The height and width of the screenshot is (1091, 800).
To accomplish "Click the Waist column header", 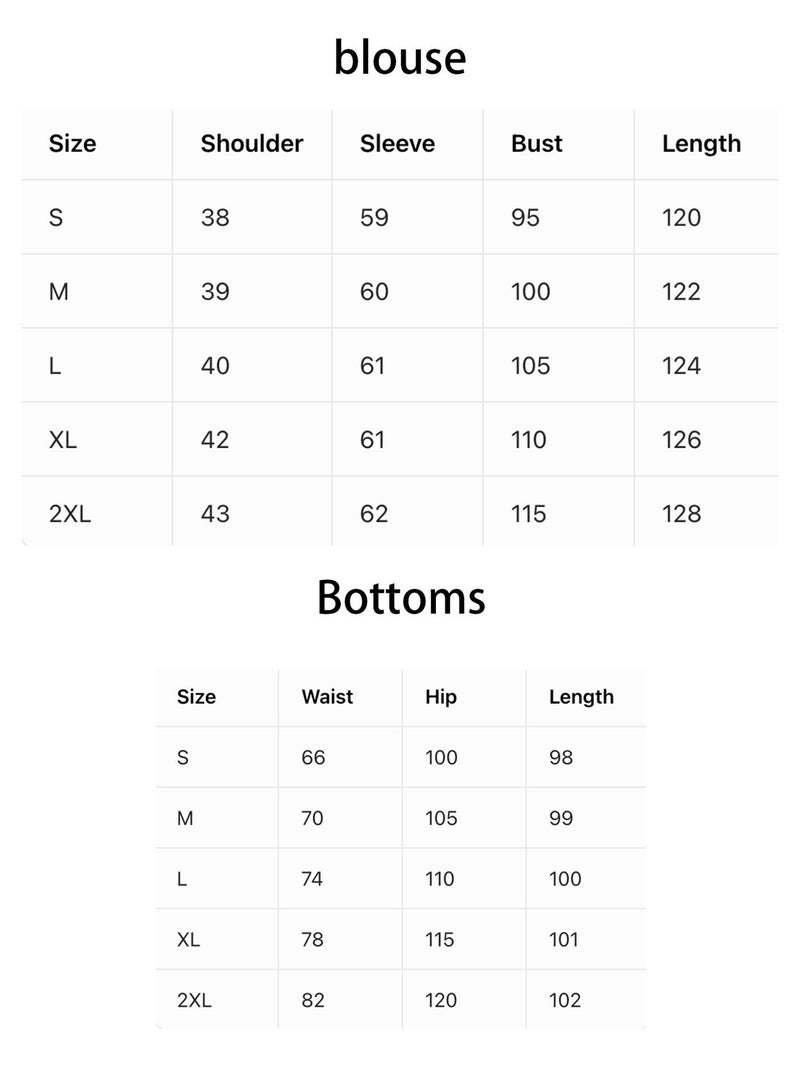I will (327, 697).
